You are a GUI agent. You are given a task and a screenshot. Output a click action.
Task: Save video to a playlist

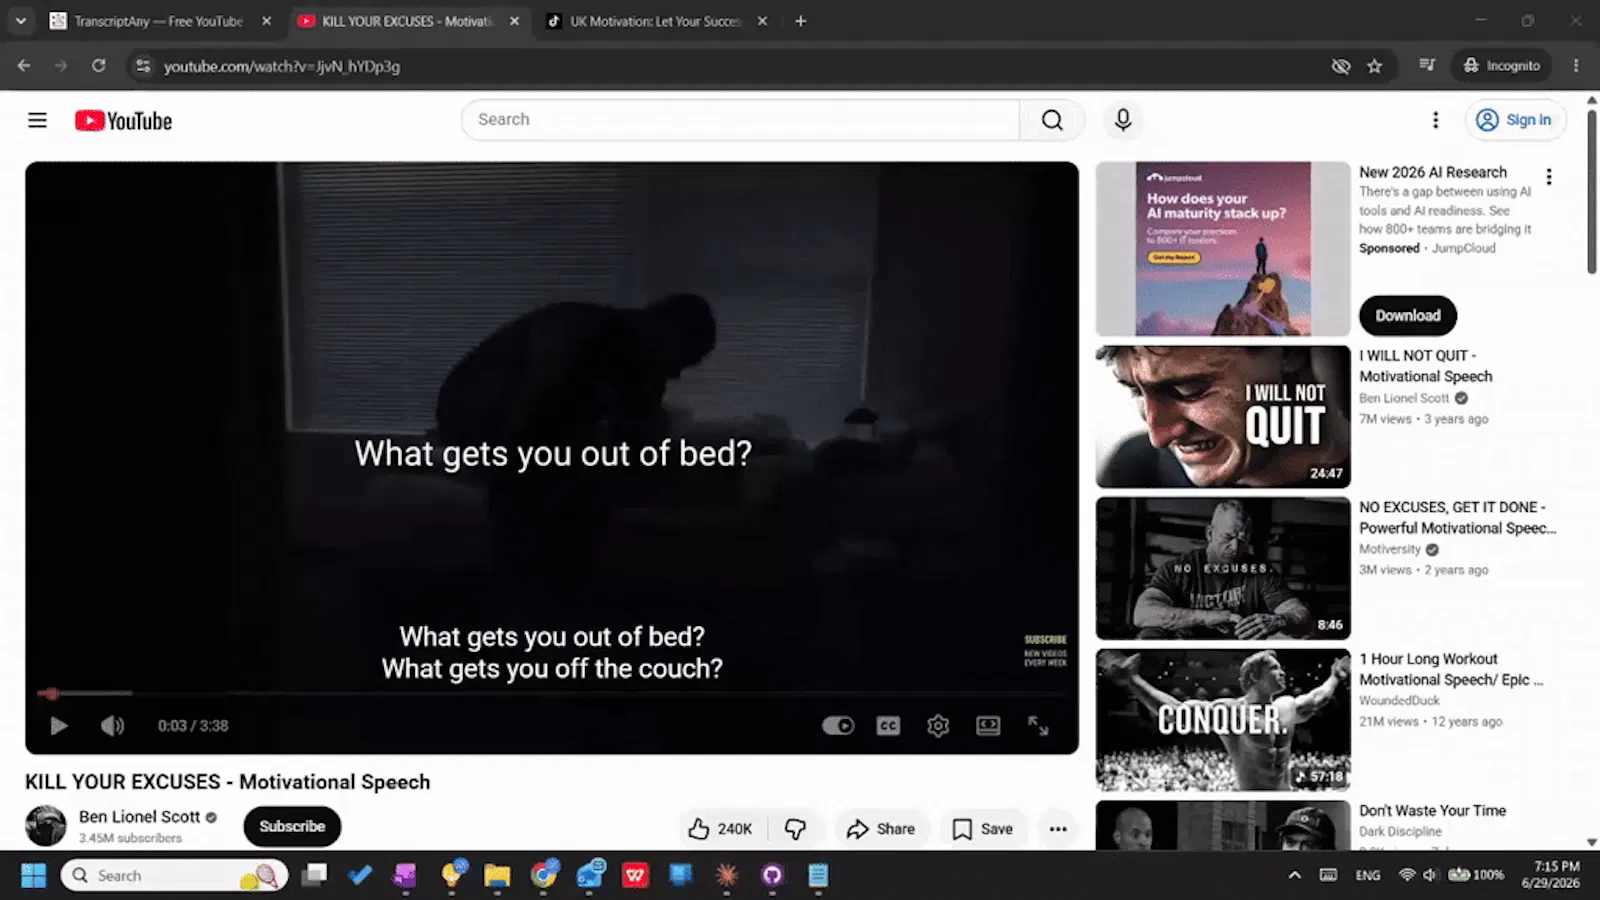click(x=983, y=829)
